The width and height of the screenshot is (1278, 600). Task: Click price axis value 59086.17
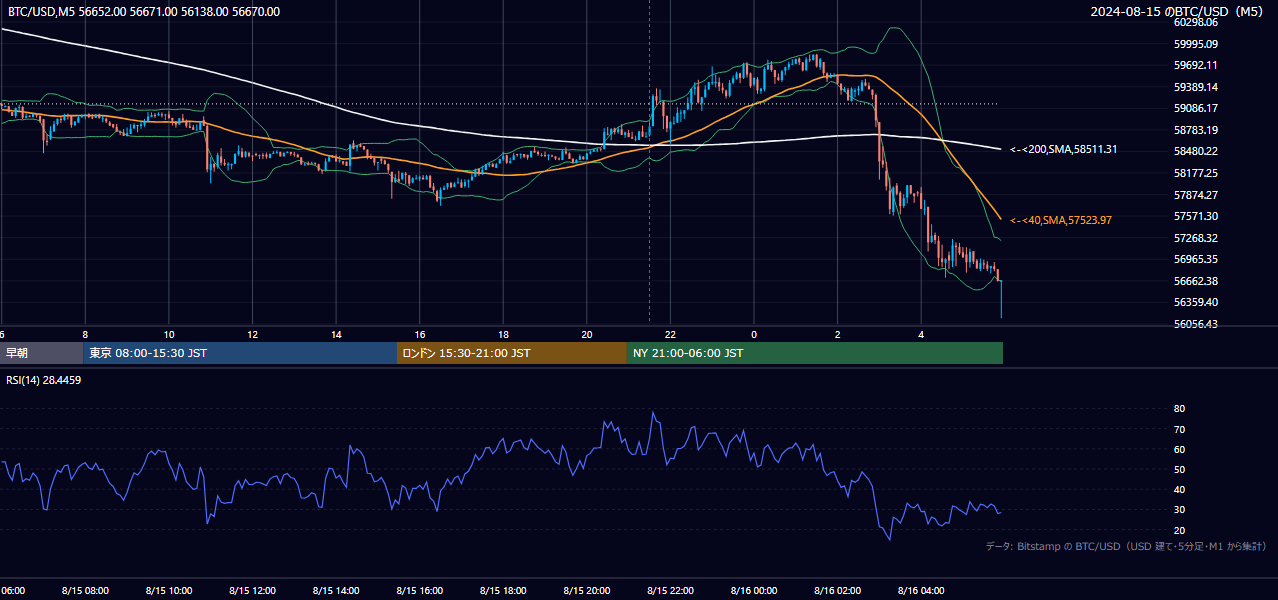pyautogui.click(x=1196, y=108)
